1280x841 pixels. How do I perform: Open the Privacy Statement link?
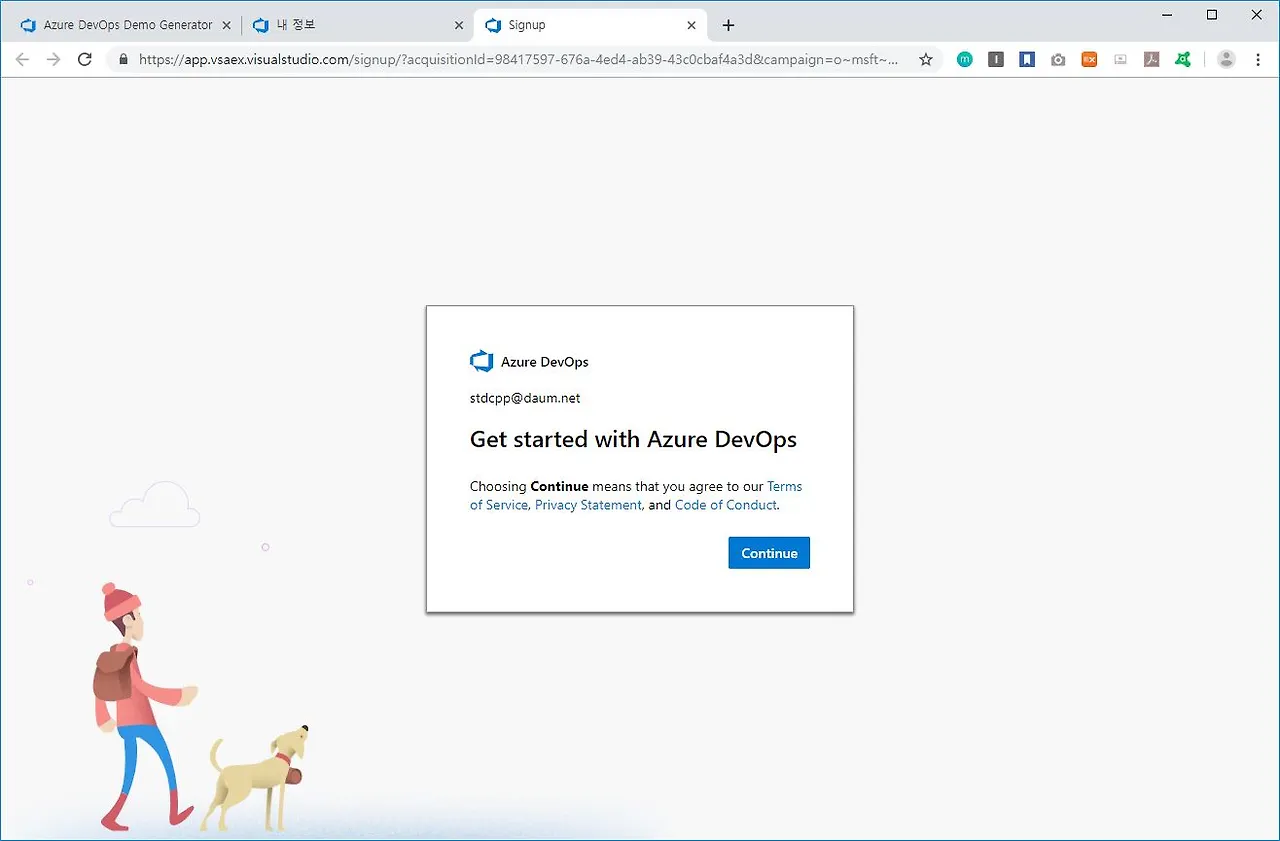[x=588, y=505]
